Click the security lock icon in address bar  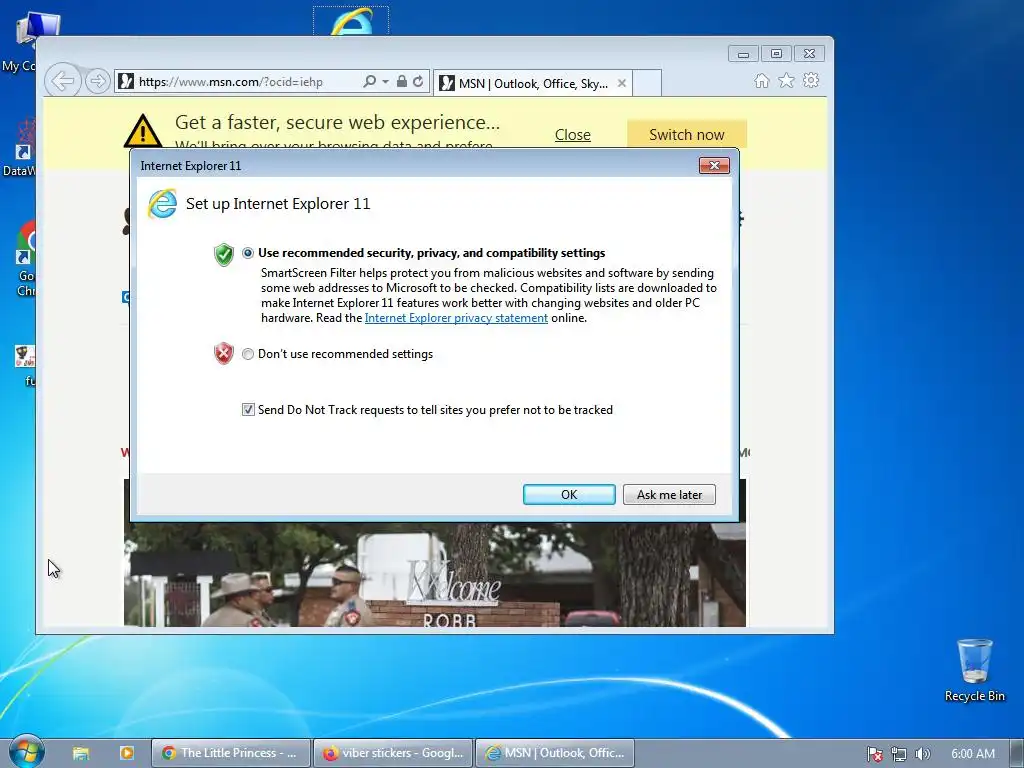402,82
